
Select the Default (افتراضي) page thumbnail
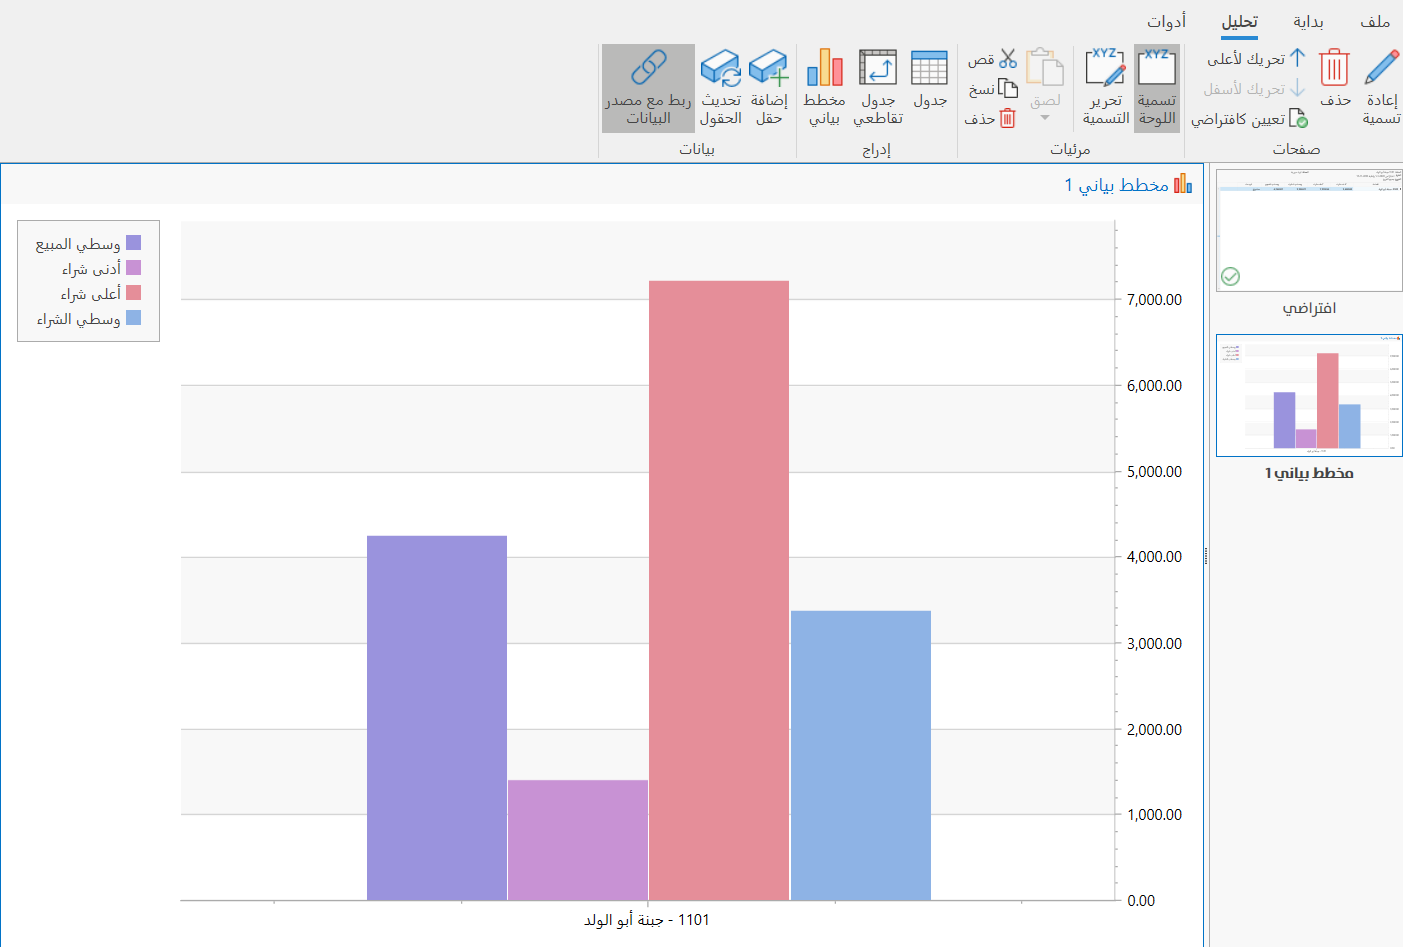(x=1309, y=231)
